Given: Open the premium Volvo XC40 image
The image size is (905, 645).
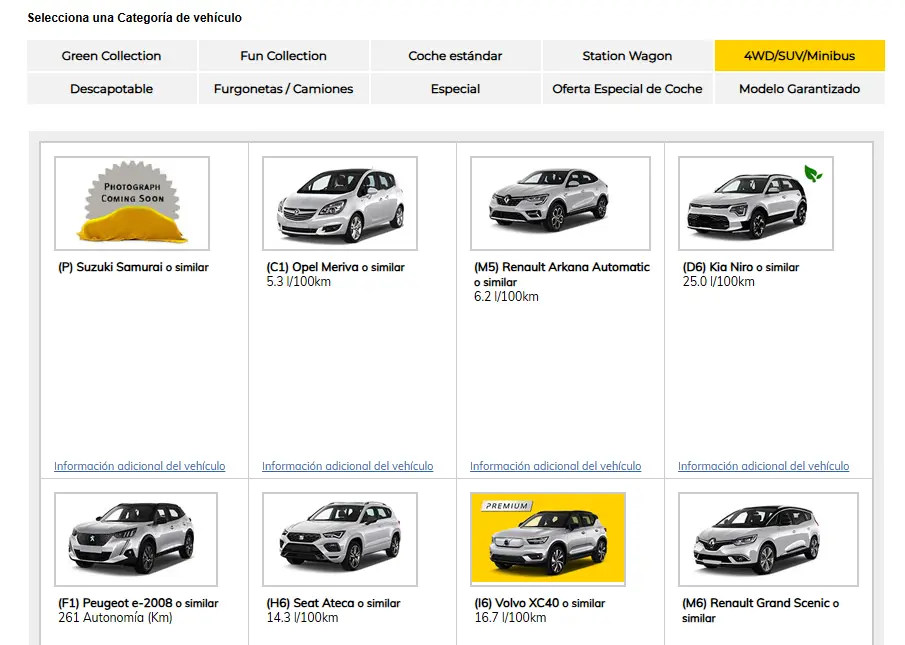Looking at the screenshot, I should click(548, 539).
